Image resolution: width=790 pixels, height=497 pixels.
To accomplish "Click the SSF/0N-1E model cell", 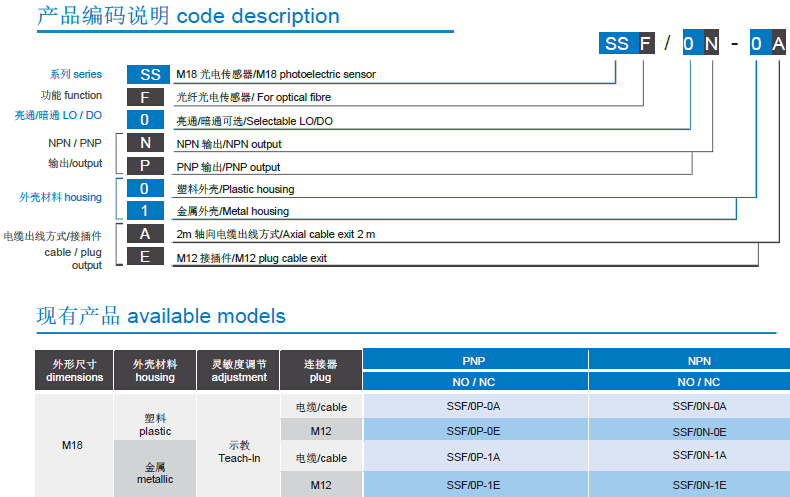I will pos(699,484).
